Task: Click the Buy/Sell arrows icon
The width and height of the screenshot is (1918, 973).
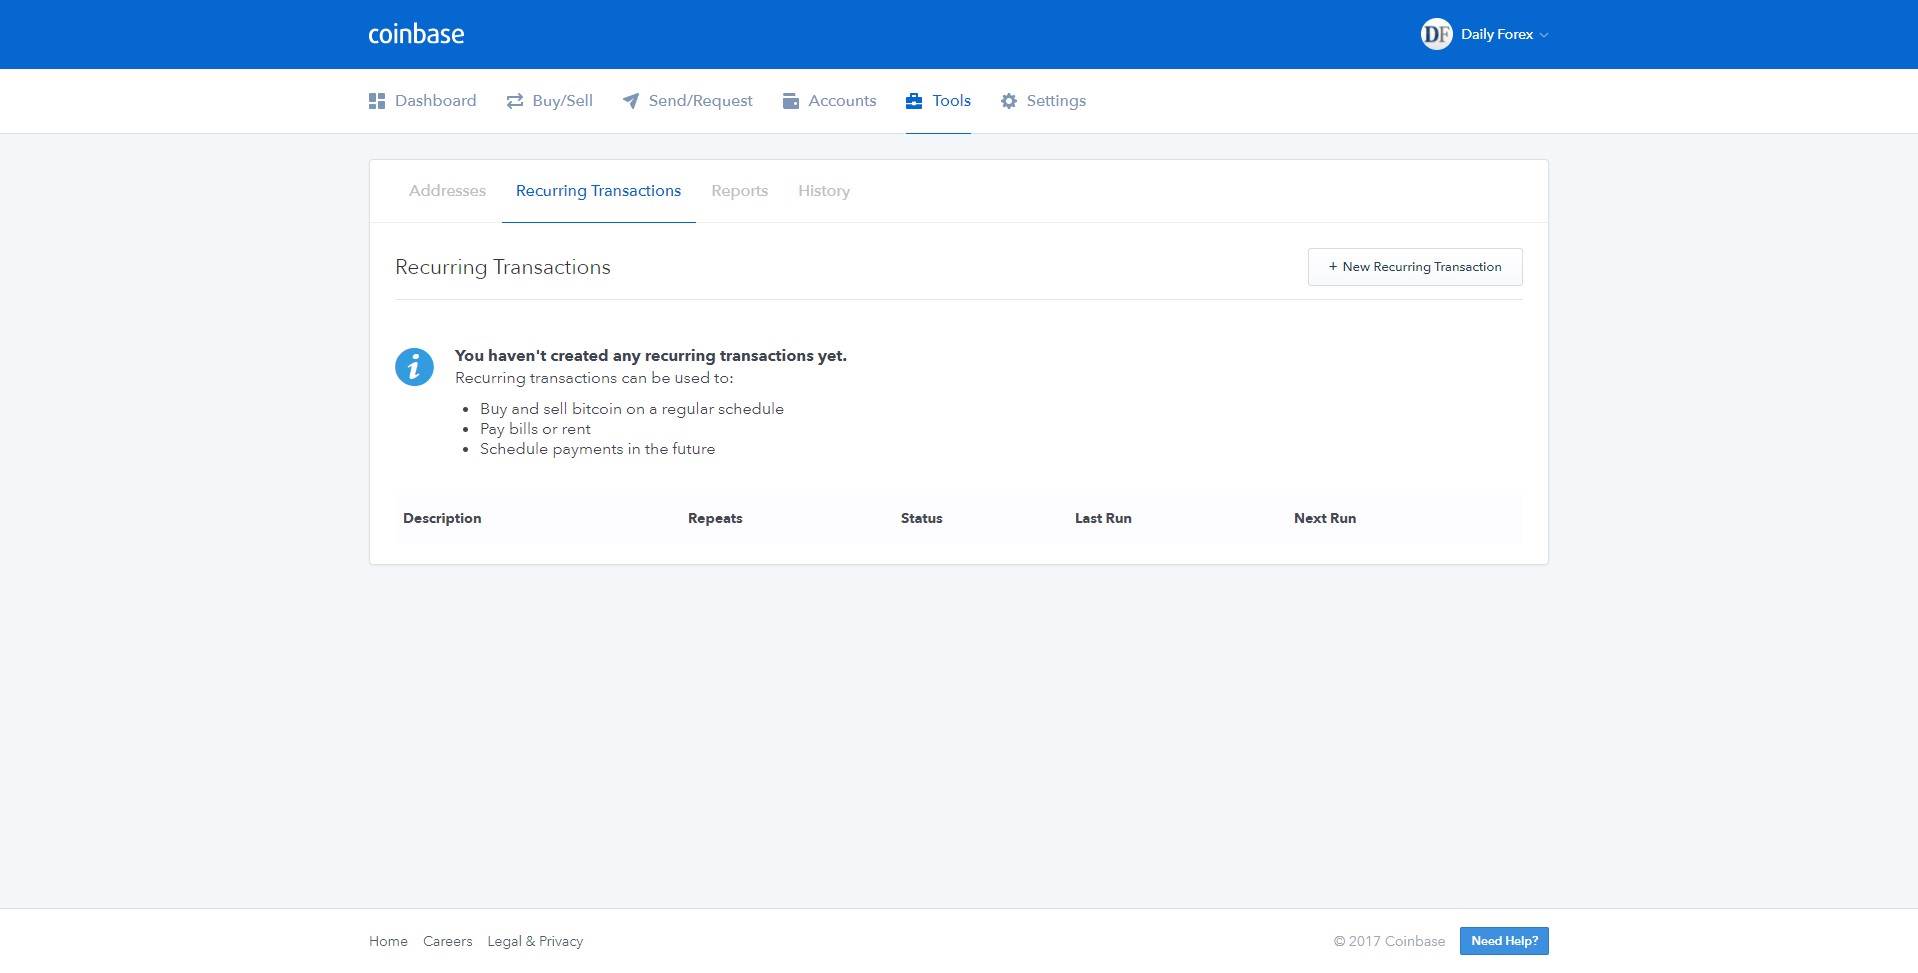Action: [x=515, y=101]
